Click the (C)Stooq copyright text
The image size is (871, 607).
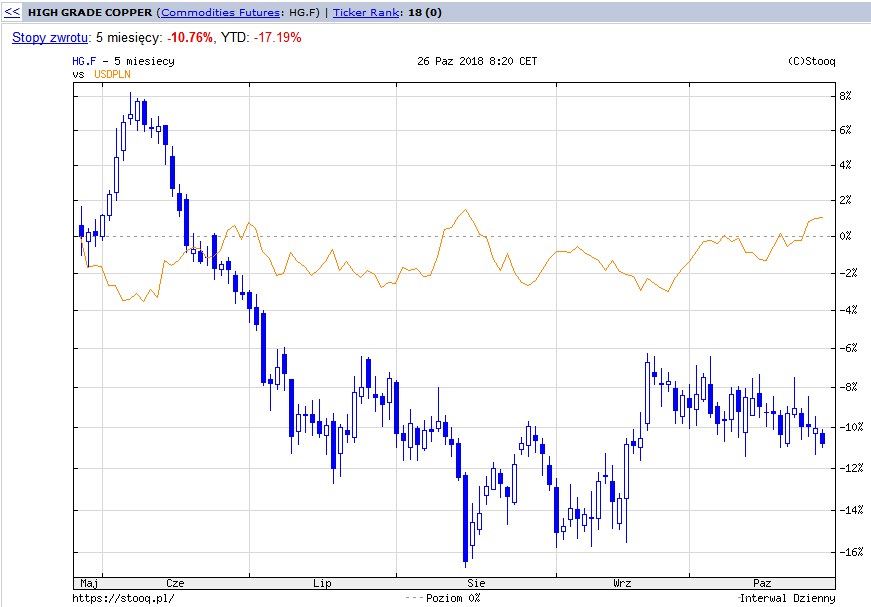[x=812, y=61]
